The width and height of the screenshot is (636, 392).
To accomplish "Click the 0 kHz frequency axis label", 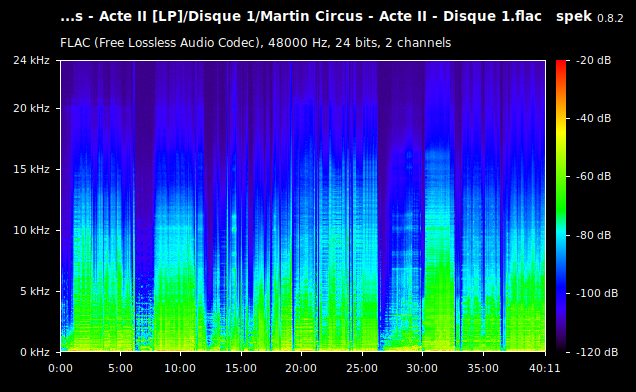I will [35, 352].
